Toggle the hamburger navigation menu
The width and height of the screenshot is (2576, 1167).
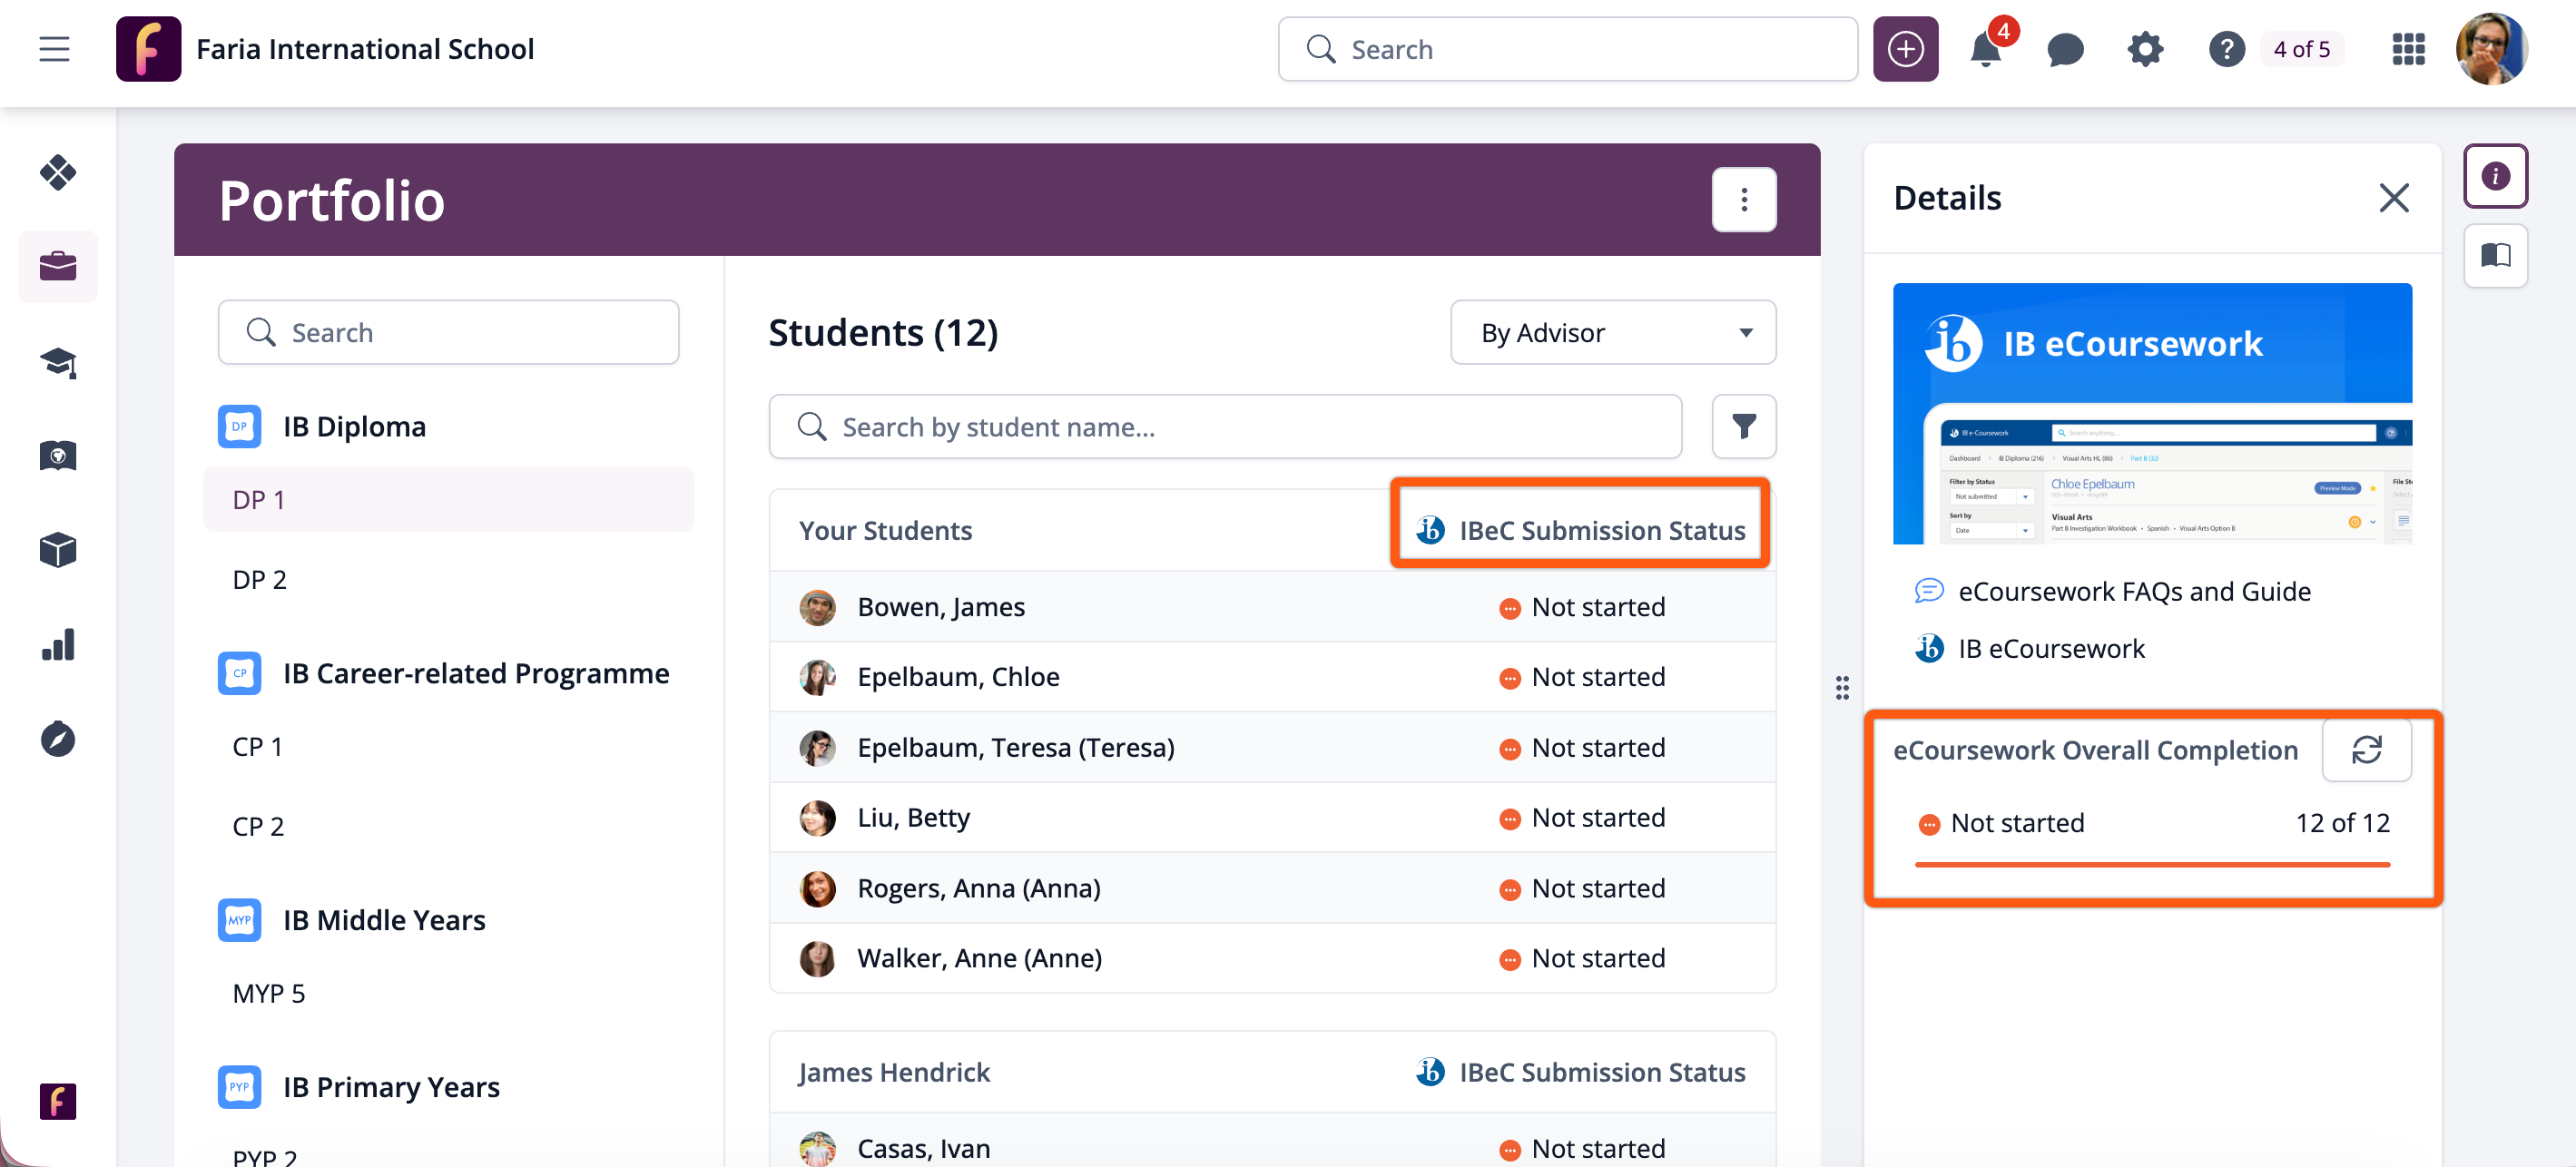55,49
